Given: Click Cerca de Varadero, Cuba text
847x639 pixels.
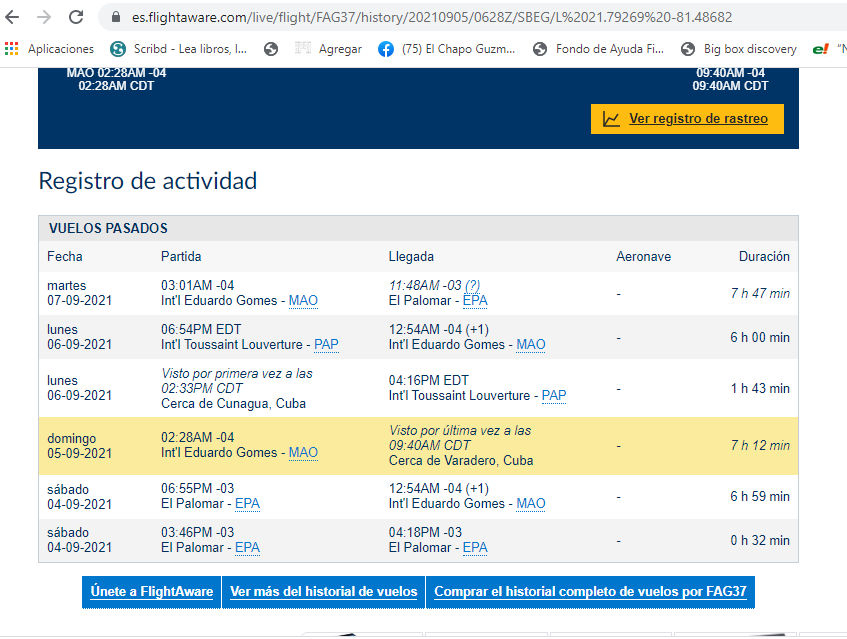Looking at the screenshot, I should 461,461.
